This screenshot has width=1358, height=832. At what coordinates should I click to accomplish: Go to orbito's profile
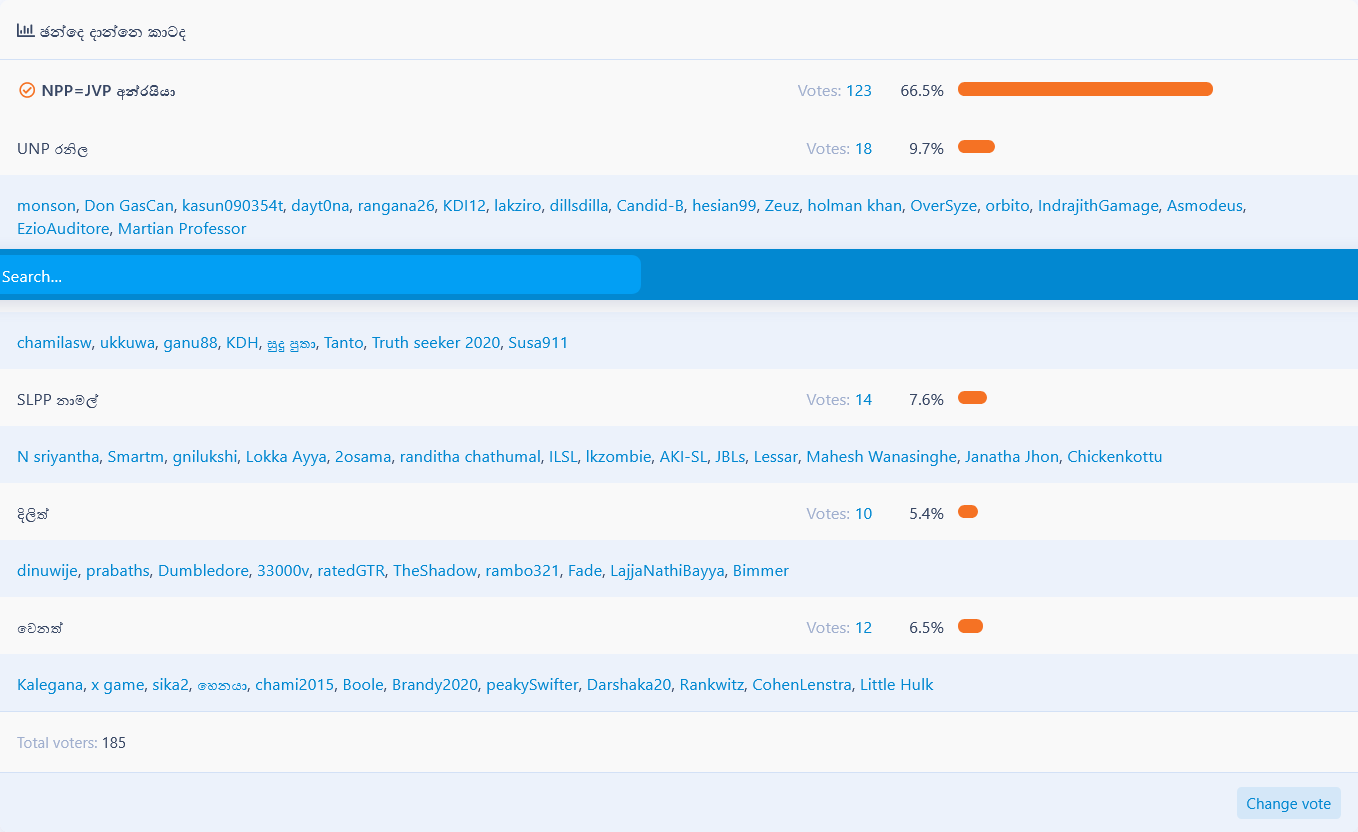click(1007, 206)
